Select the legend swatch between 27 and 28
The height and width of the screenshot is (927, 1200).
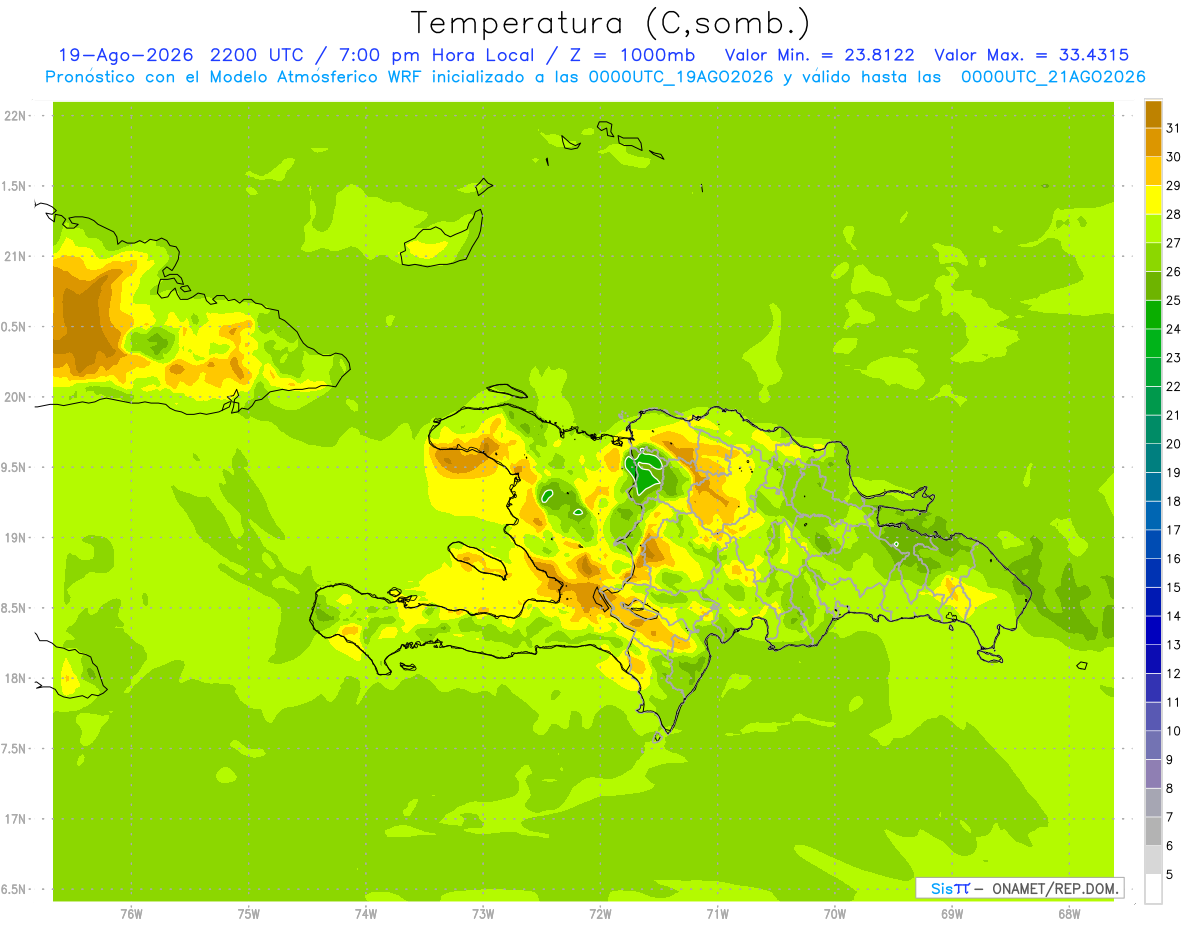click(x=1153, y=229)
